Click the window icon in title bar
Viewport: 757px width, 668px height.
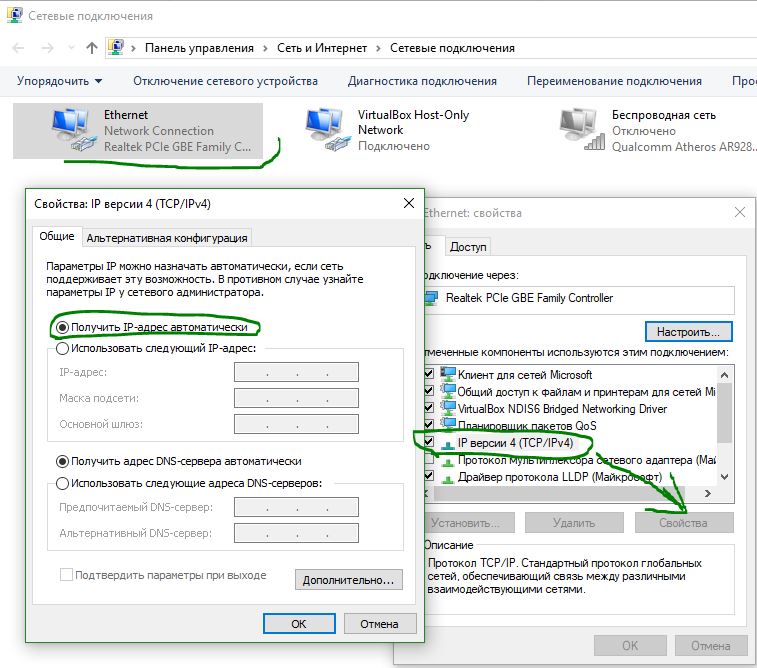point(14,15)
